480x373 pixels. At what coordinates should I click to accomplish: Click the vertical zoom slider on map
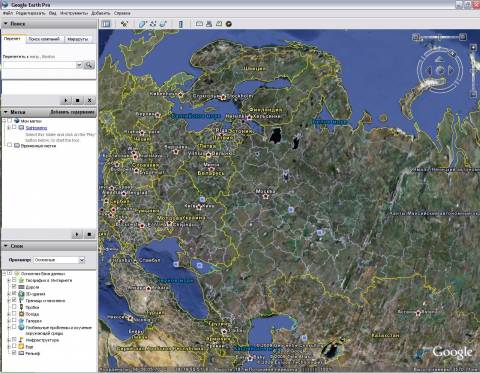473,71
